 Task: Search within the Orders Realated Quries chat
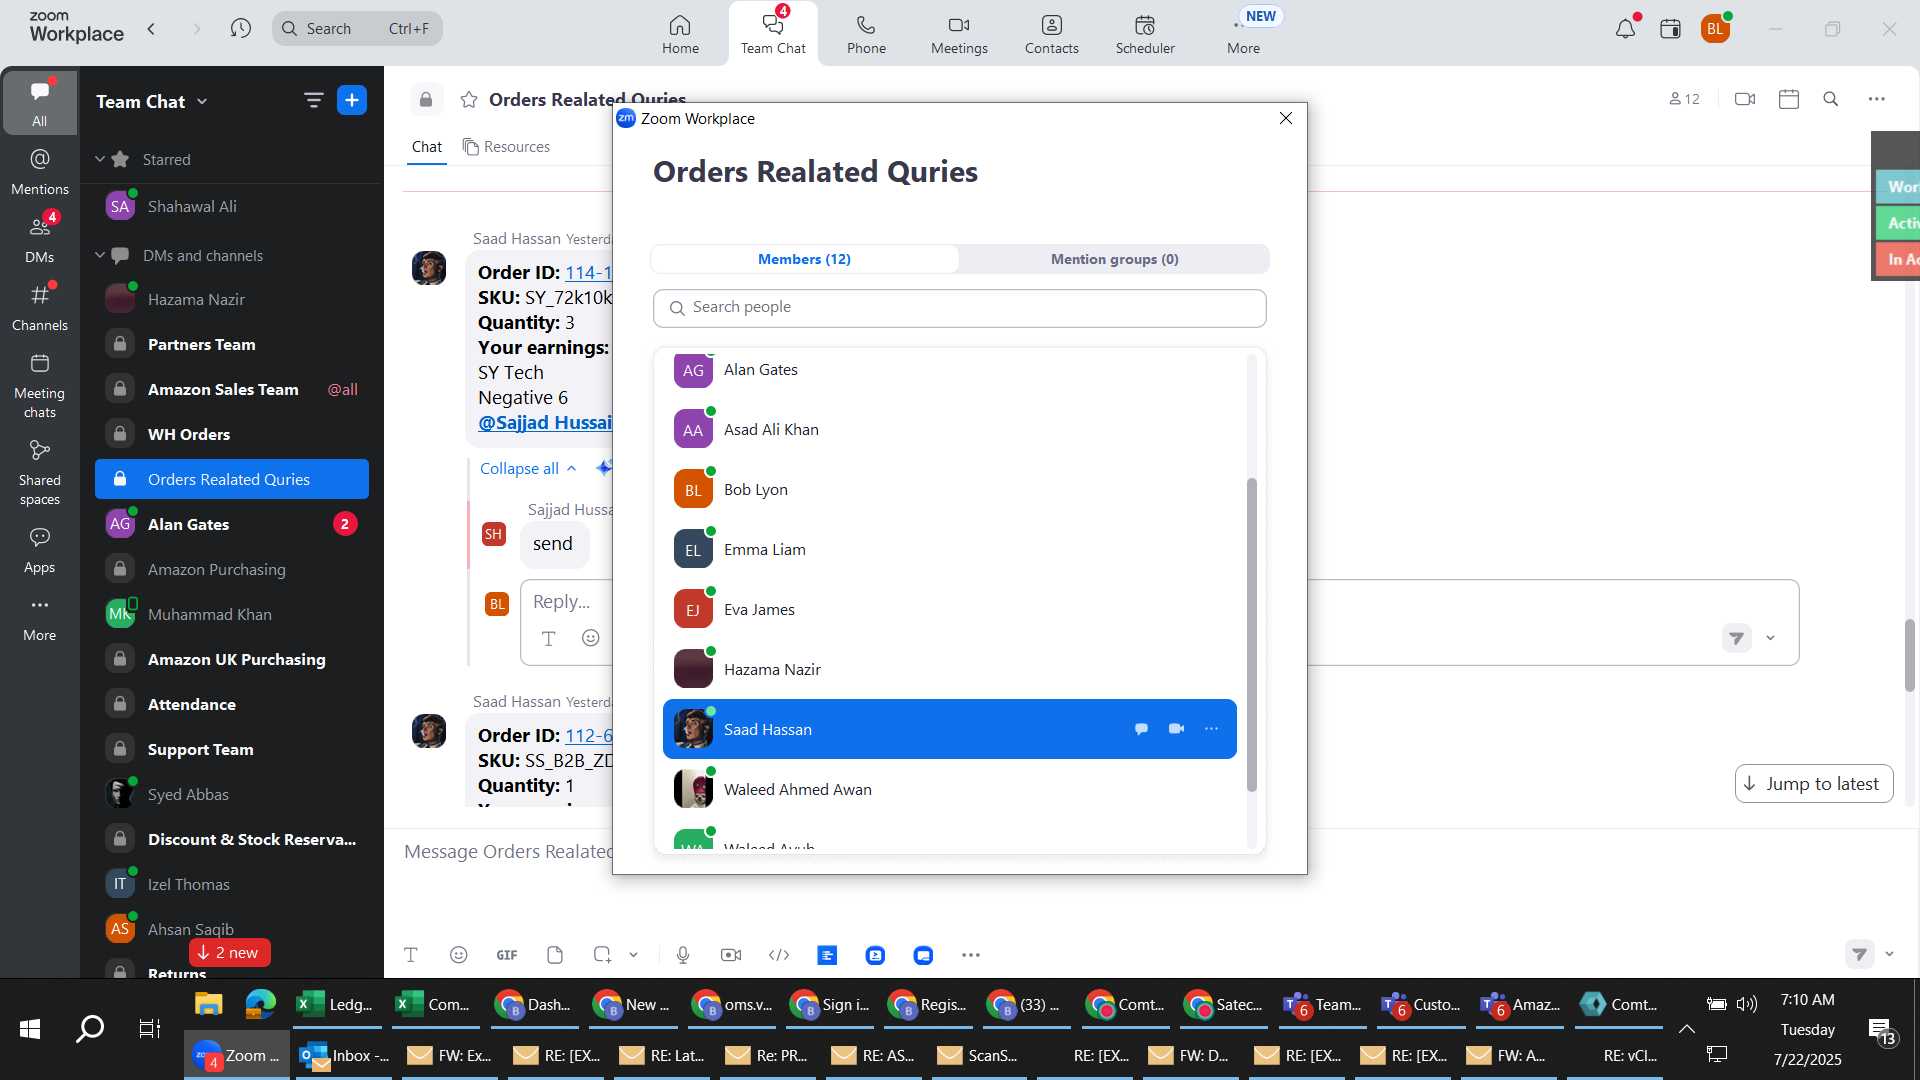pos(1831,99)
